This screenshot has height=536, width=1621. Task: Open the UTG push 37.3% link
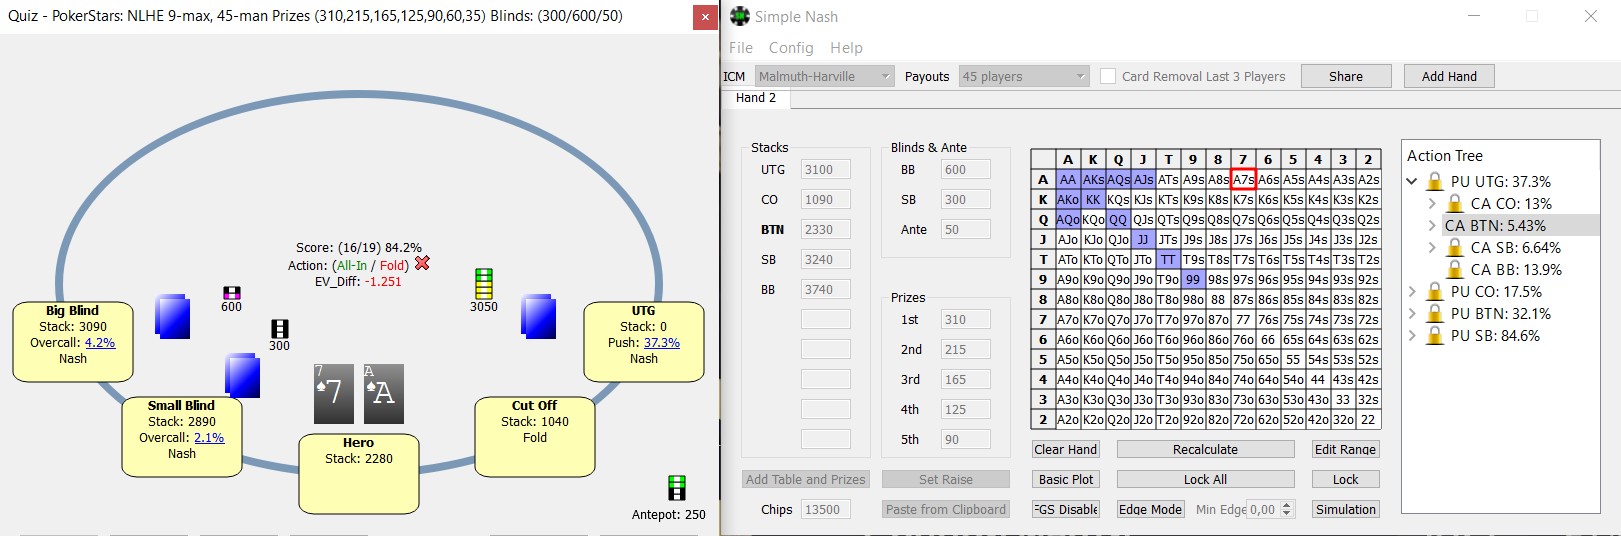[662, 342]
